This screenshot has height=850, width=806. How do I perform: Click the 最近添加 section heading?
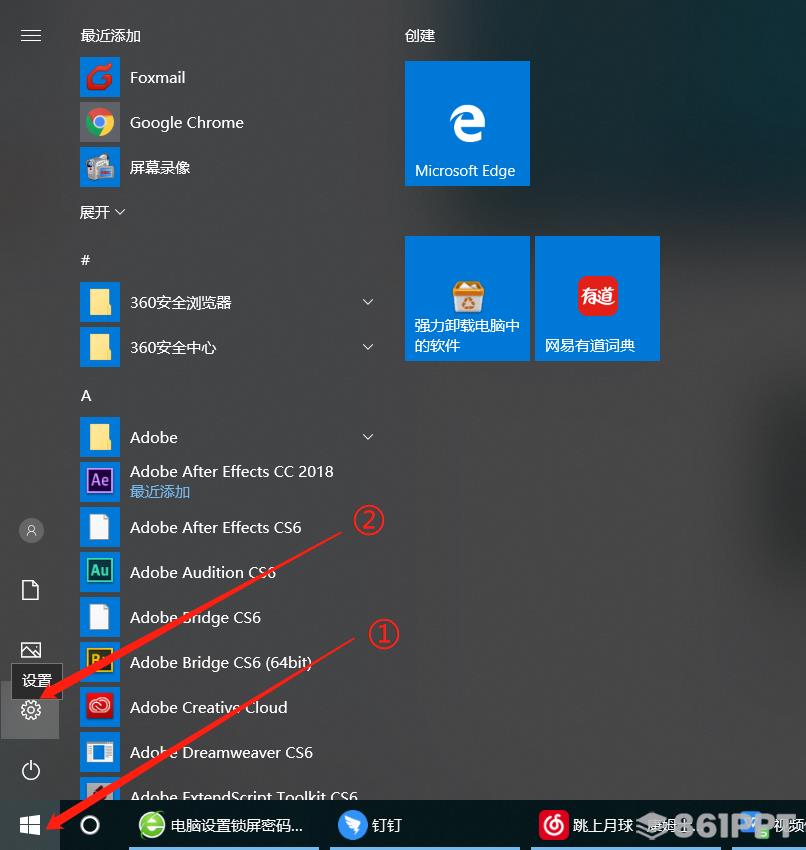tap(111, 36)
